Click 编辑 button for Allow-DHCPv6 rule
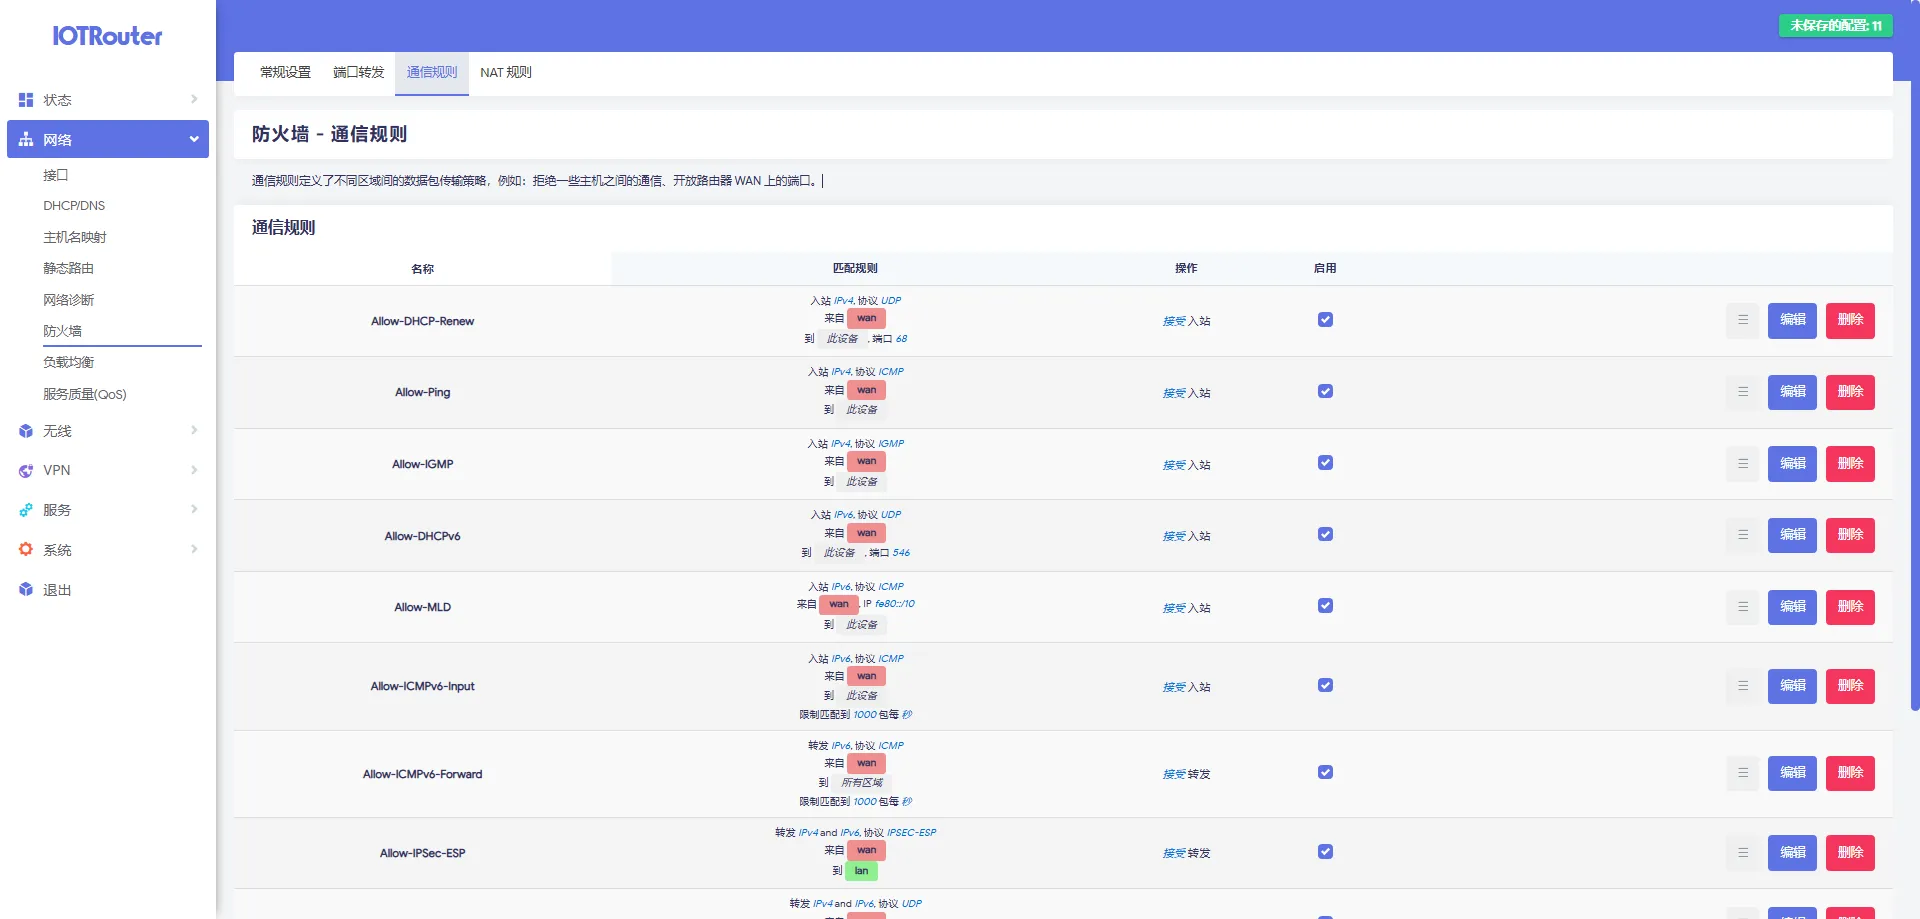Screen dimensions: 1920x919 tap(1791, 535)
